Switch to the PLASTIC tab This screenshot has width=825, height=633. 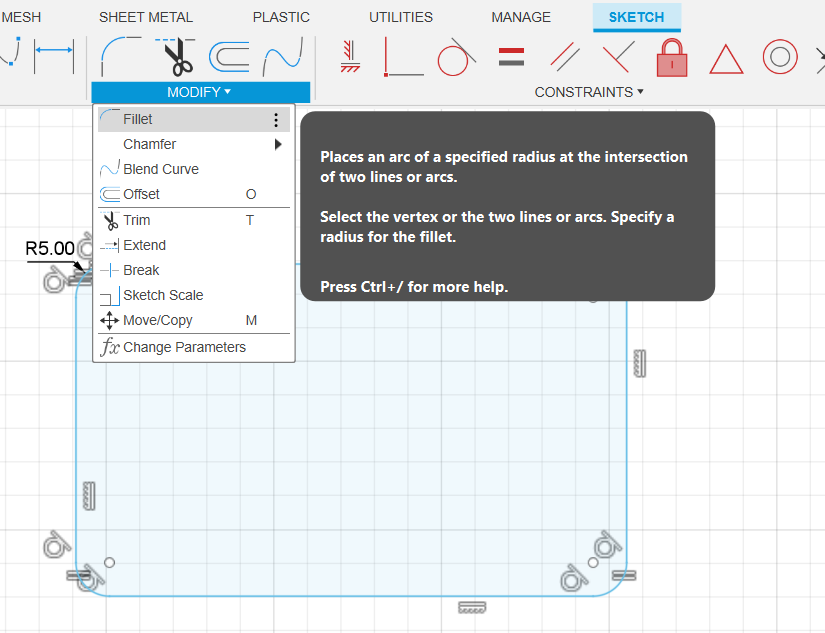pyautogui.click(x=281, y=17)
